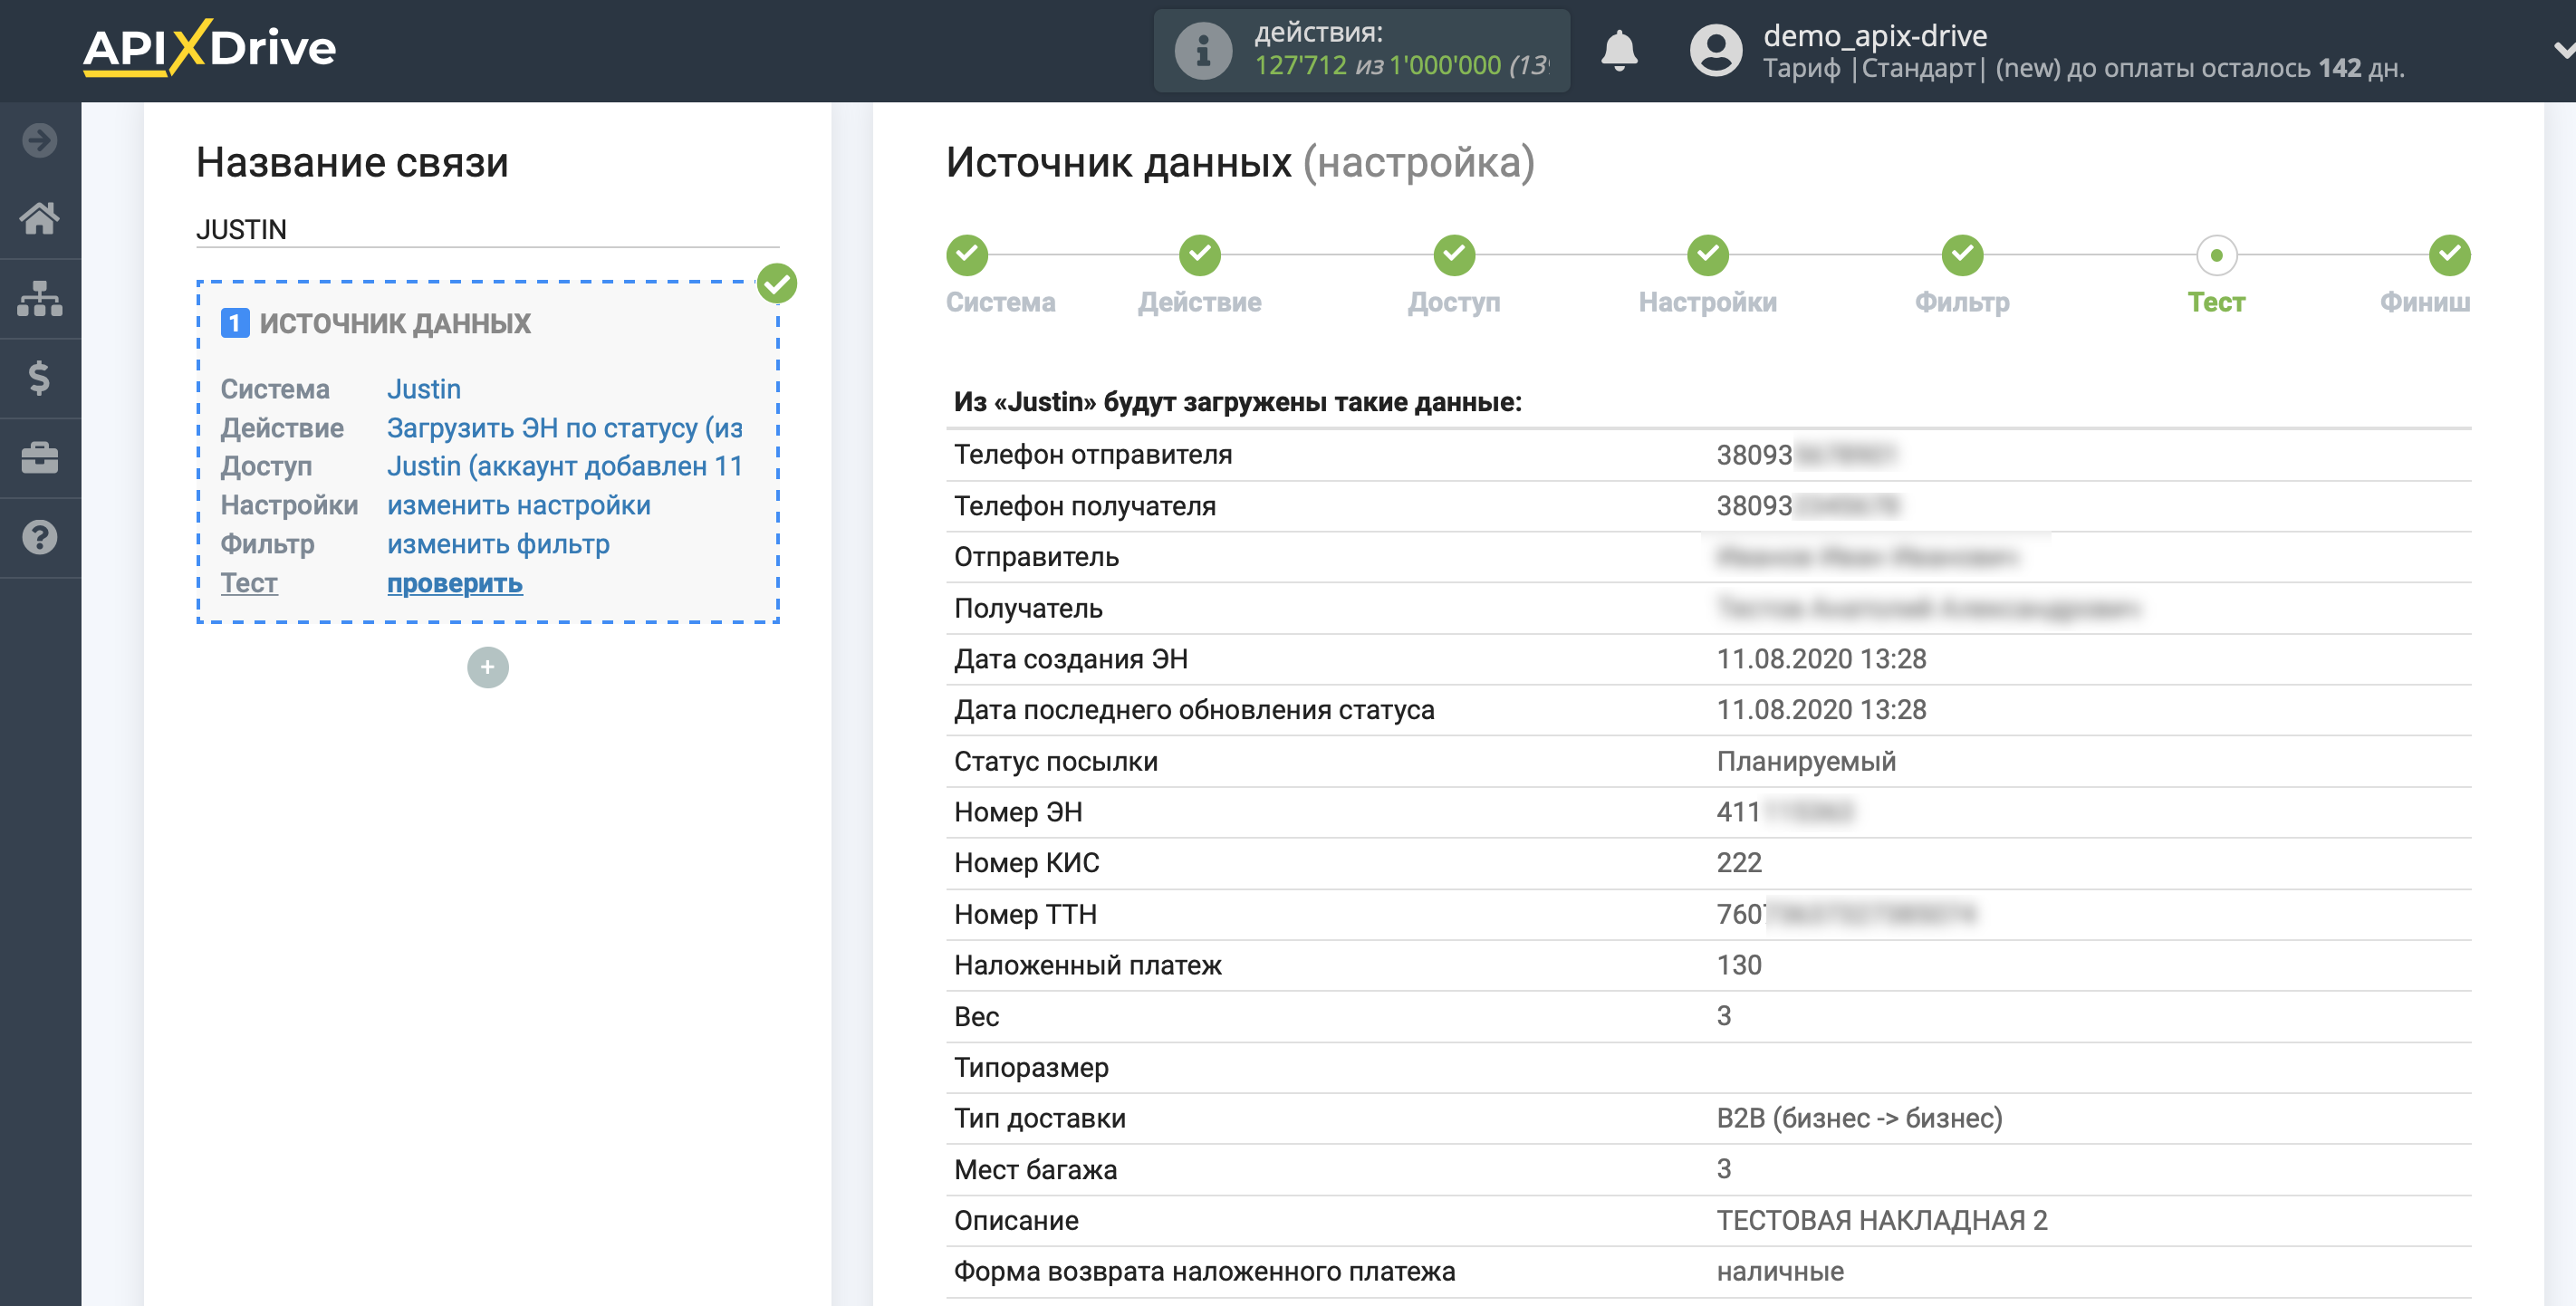The height and width of the screenshot is (1306, 2576).
Task: Select the Мест багажа row label
Action: tap(1035, 1169)
